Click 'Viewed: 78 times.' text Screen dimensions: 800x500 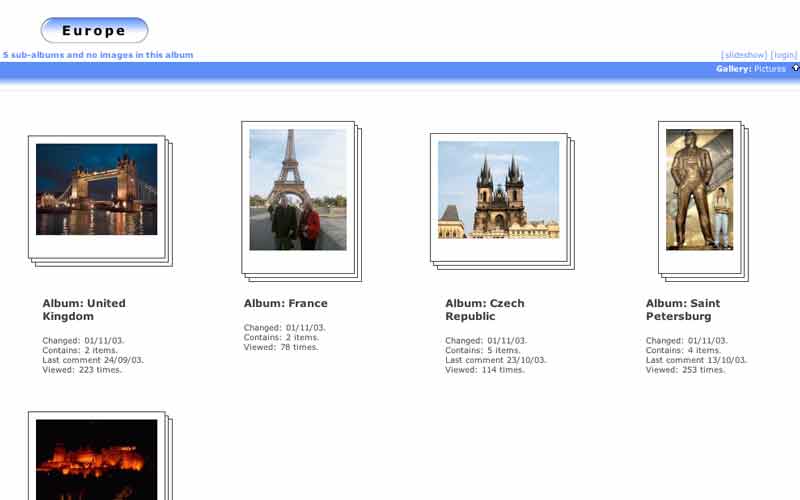(x=281, y=347)
